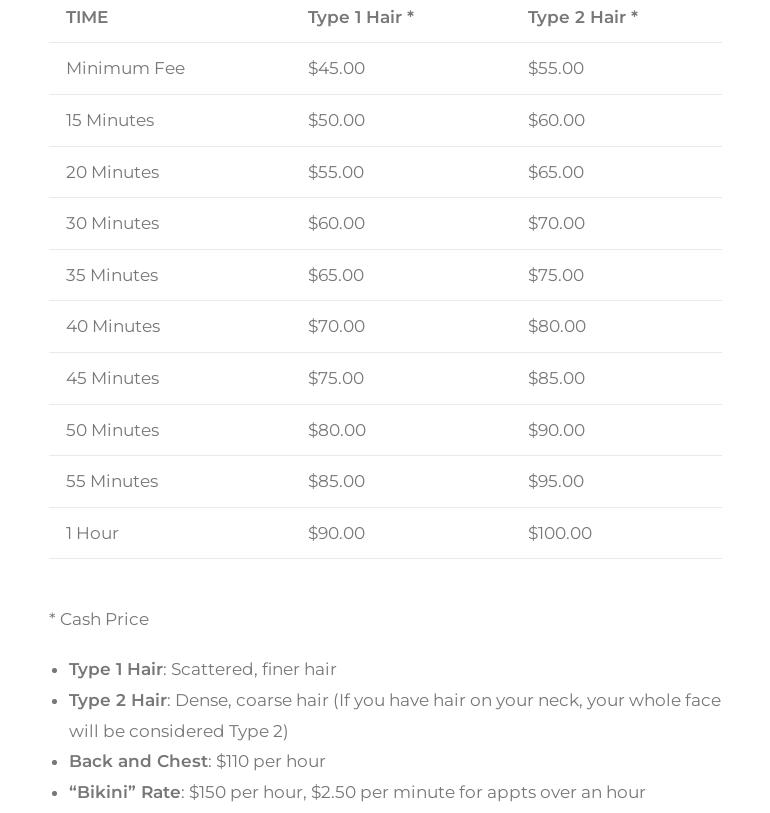This screenshot has width=770, height=813.
Task: Click the Type 1 Hair column header
Action: pyautogui.click(x=360, y=17)
